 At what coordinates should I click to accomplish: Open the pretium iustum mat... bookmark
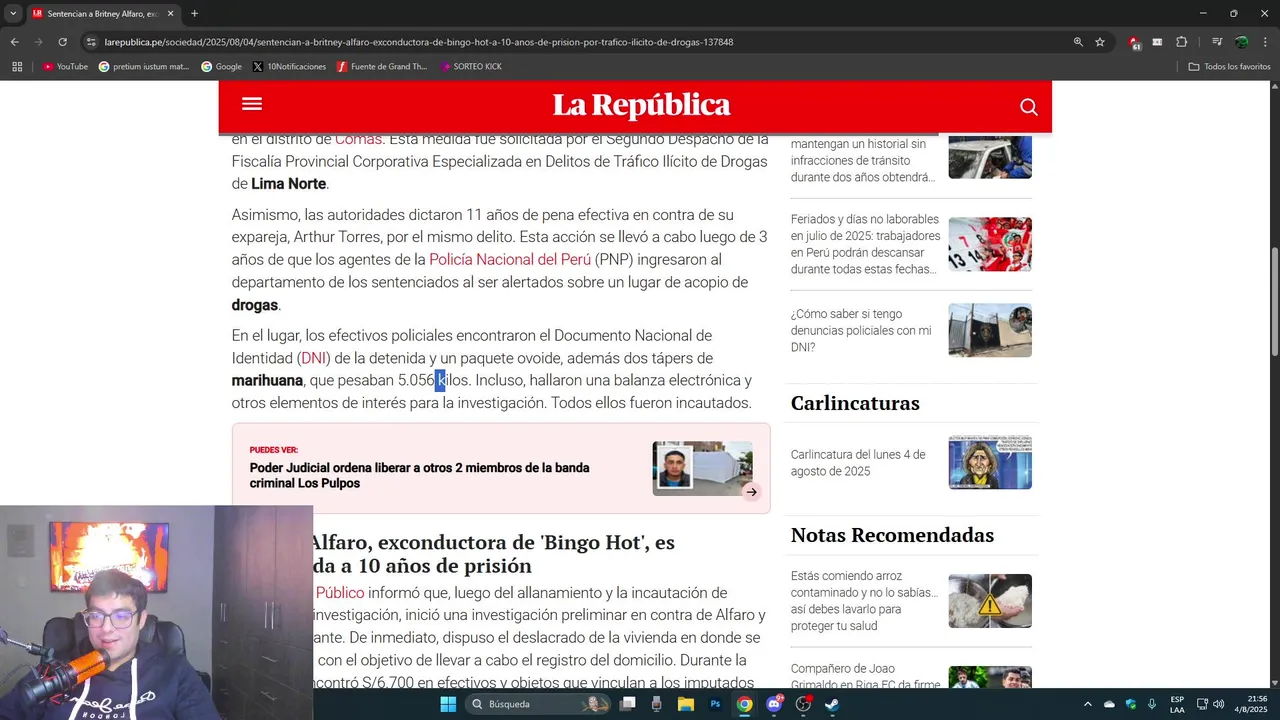[144, 66]
